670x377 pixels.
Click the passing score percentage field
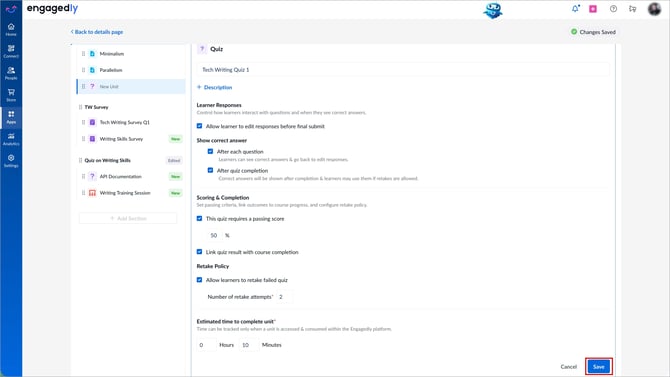(x=214, y=236)
